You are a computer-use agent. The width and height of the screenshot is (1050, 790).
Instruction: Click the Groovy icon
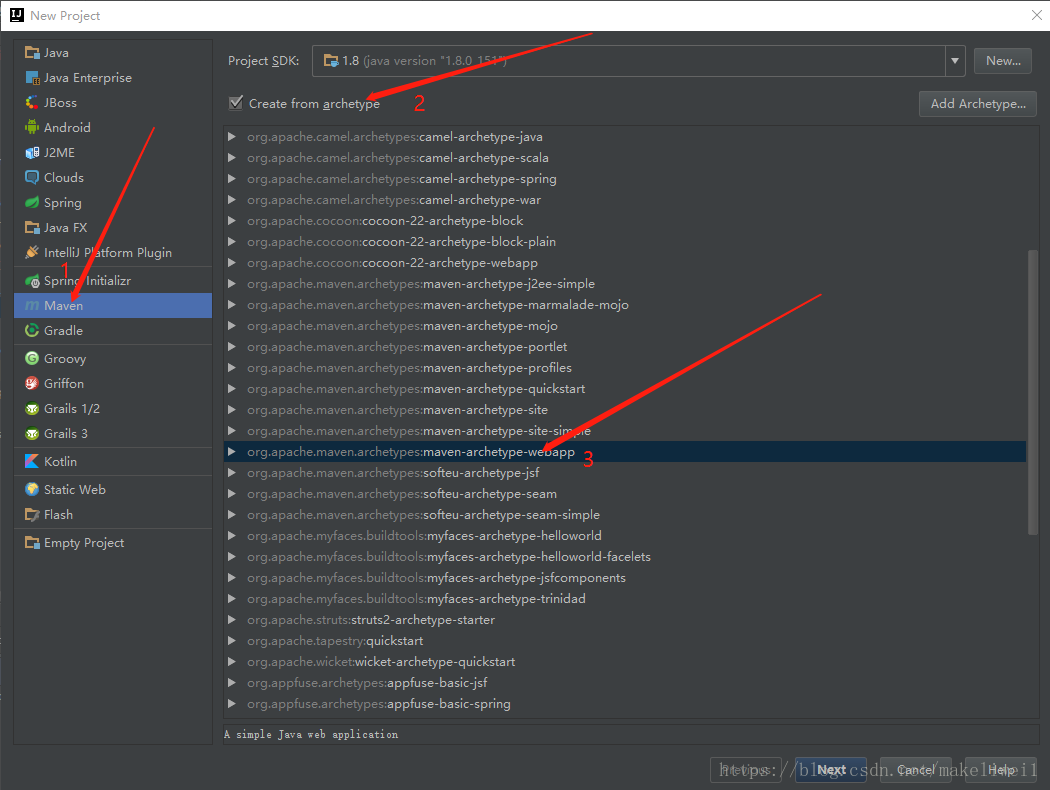tap(31, 359)
